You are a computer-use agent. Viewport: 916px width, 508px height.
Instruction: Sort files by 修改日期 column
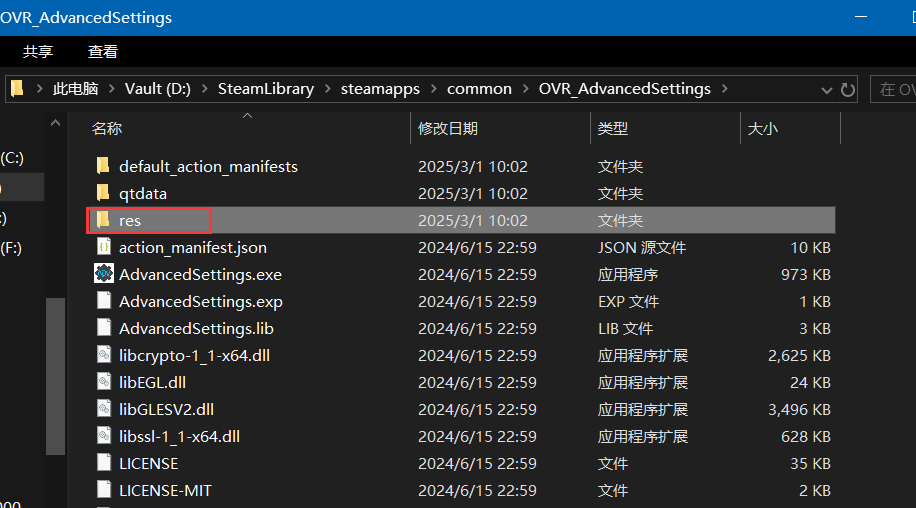(448, 128)
